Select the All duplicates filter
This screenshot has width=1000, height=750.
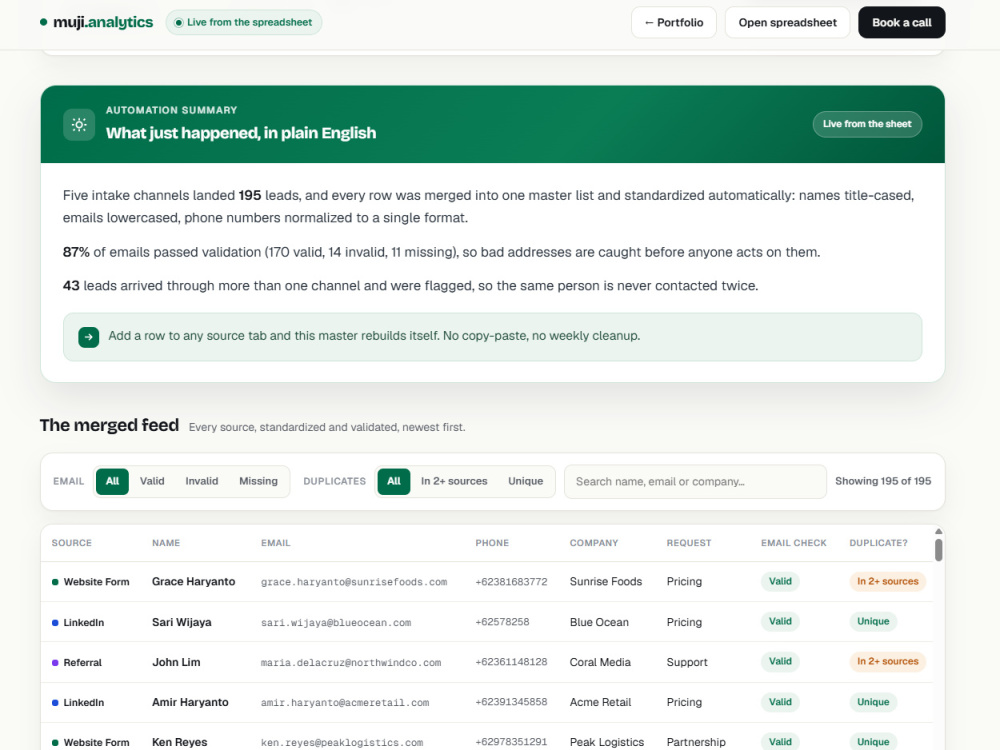coord(394,482)
